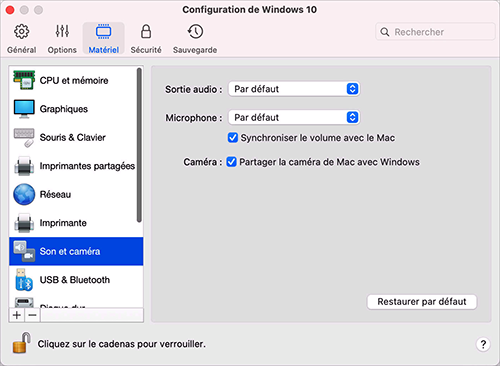Open help with the question mark button

(483, 344)
